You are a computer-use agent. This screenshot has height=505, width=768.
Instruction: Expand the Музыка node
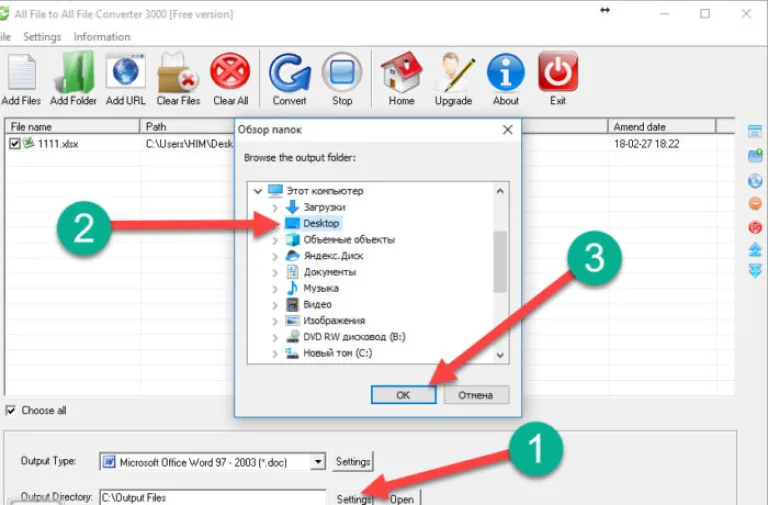point(275,289)
